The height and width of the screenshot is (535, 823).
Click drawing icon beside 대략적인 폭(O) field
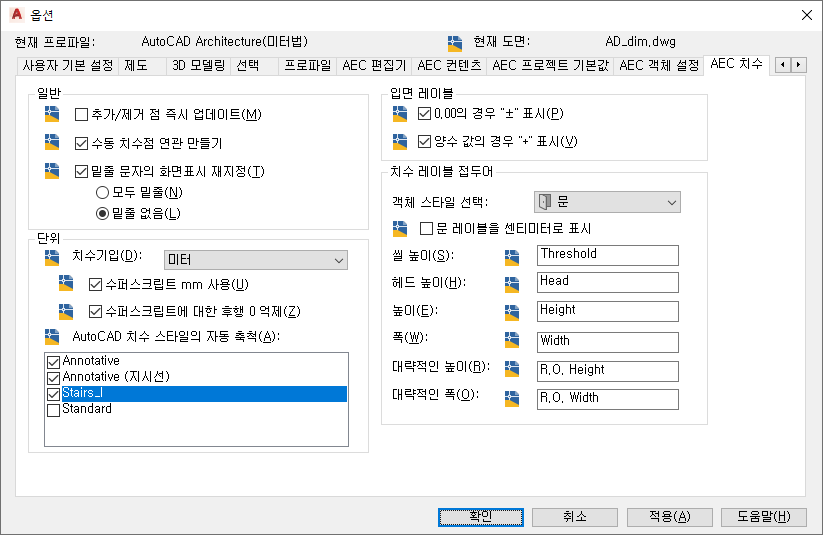click(512, 398)
